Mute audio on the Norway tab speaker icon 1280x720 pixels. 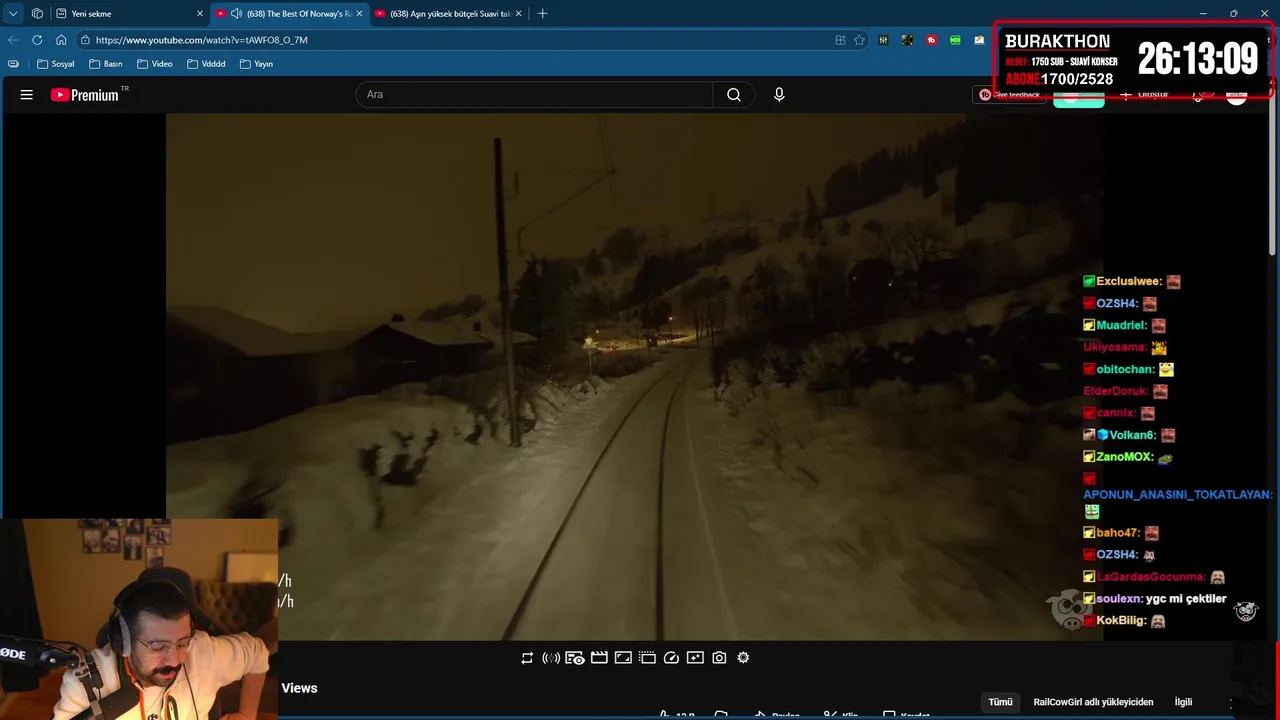pos(237,14)
